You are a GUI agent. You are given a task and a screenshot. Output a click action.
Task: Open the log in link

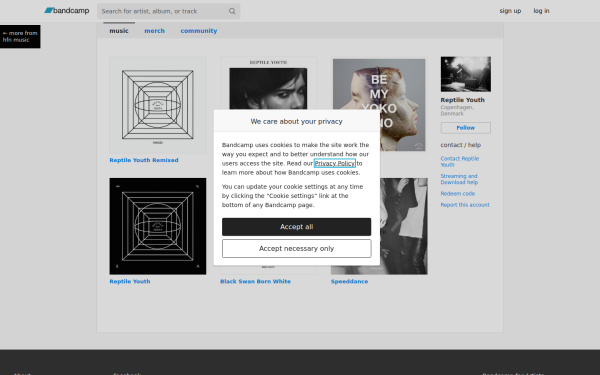pyautogui.click(x=541, y=11)
